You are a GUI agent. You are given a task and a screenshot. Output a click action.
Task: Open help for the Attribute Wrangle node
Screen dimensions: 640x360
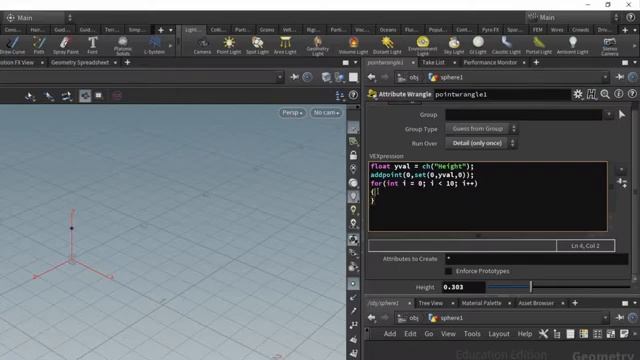tap(632, 94)
